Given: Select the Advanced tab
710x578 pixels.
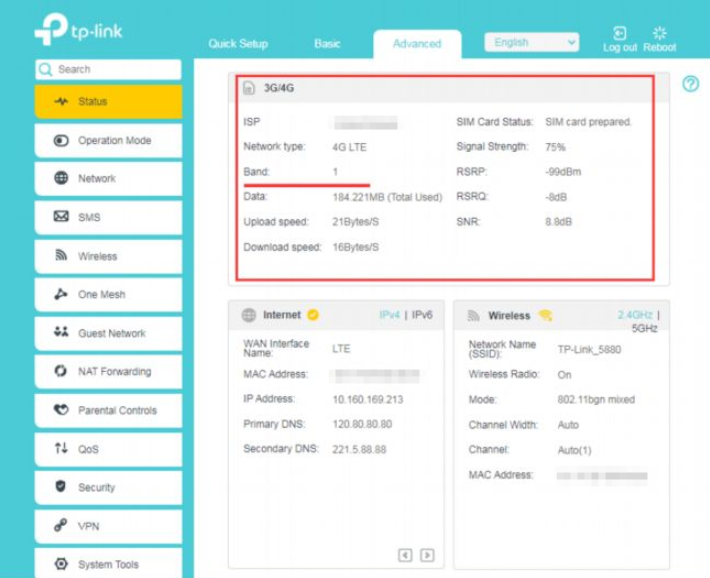Looking at the screenshot, I should pyautogui.click(x=417, y=44).
